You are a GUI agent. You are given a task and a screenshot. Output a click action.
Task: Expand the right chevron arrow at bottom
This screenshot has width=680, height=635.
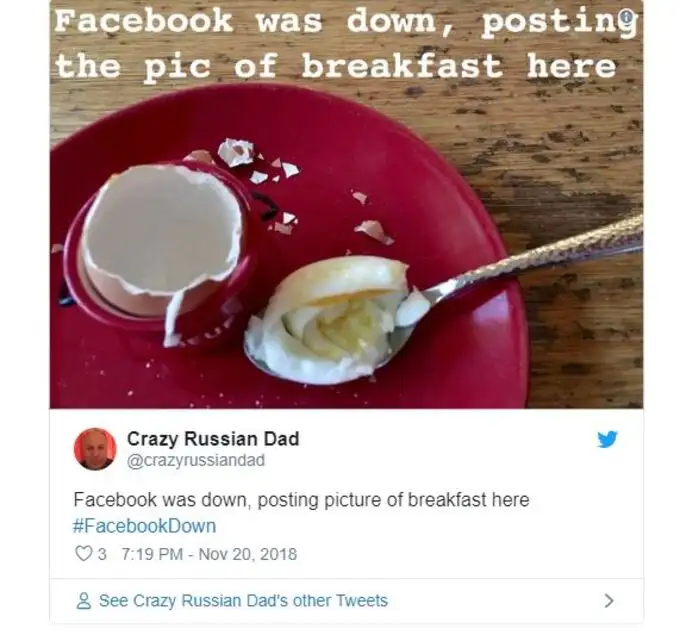click(609, 601)
